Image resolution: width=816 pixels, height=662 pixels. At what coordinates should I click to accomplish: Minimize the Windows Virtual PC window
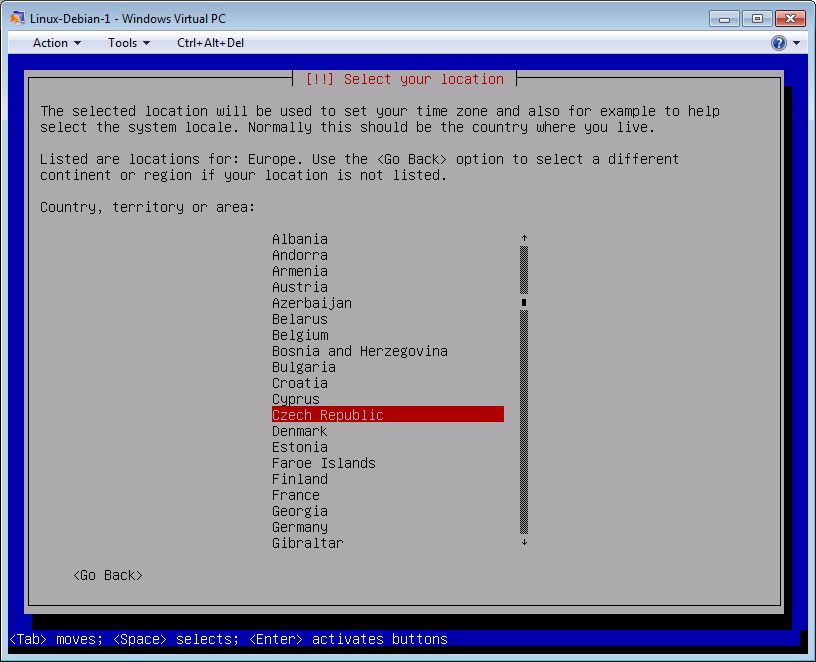tap(724, 18)
